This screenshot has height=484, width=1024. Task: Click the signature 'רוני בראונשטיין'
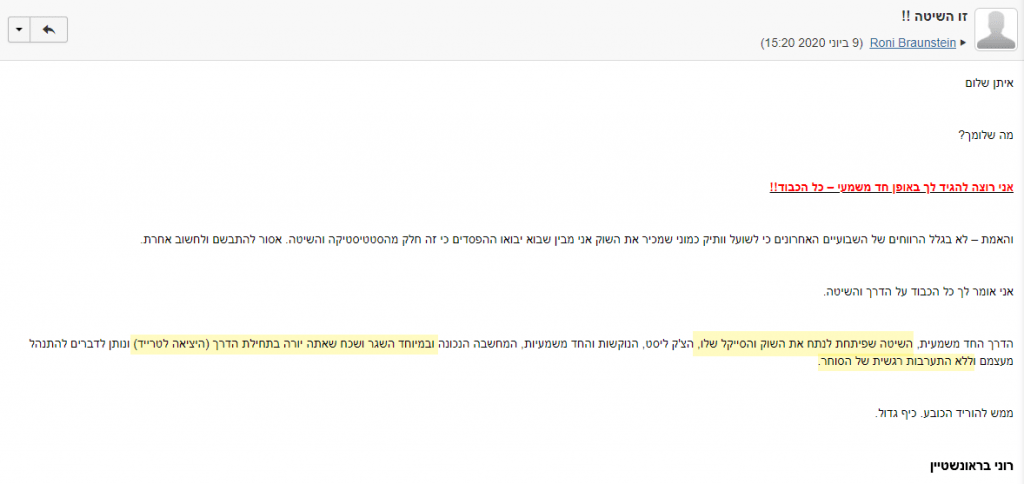971,466
